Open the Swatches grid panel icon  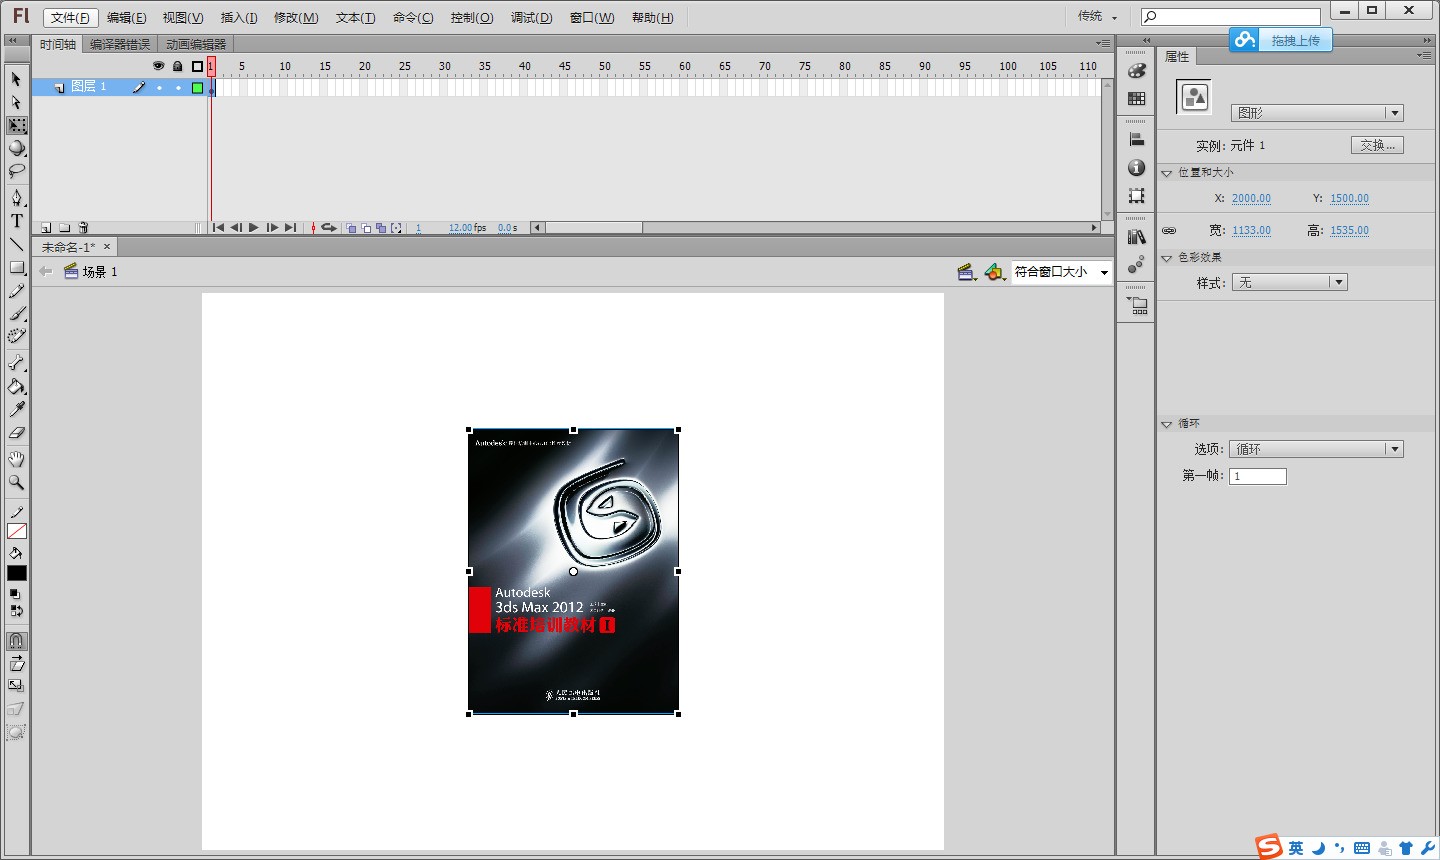[1136, 99]
